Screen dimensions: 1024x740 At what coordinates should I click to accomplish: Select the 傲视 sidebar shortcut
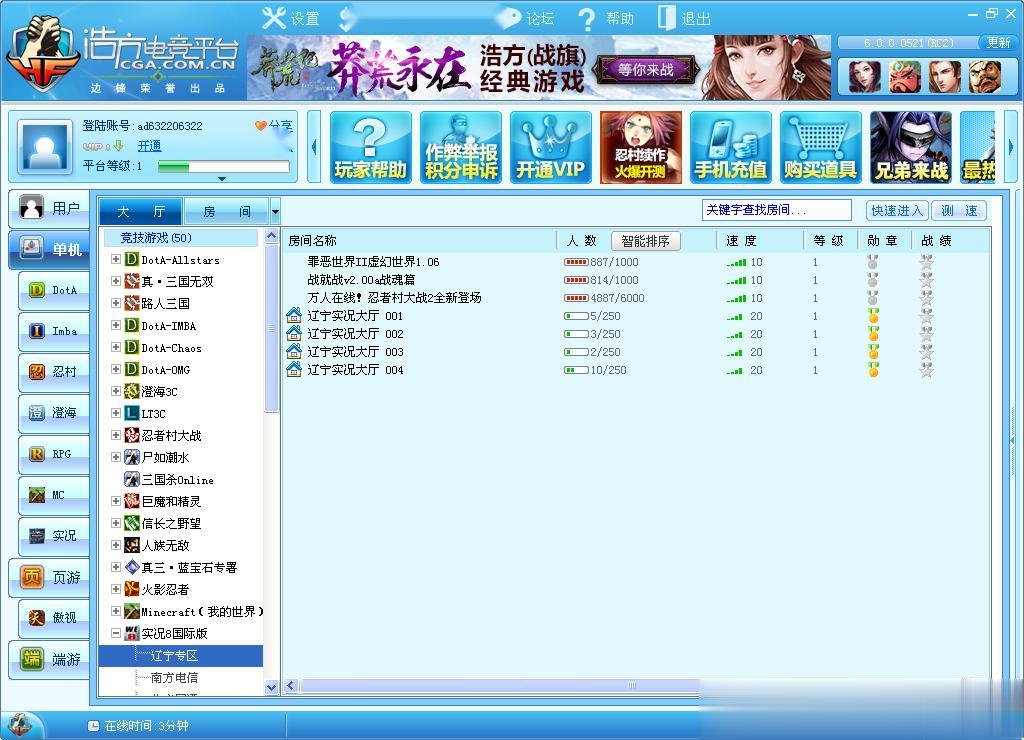54,617
